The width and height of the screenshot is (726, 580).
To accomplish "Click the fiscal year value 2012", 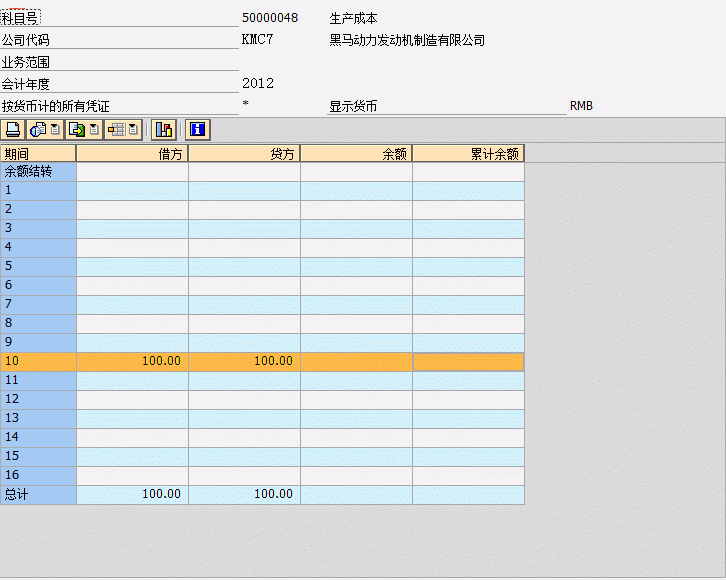I will coord(258,84).
